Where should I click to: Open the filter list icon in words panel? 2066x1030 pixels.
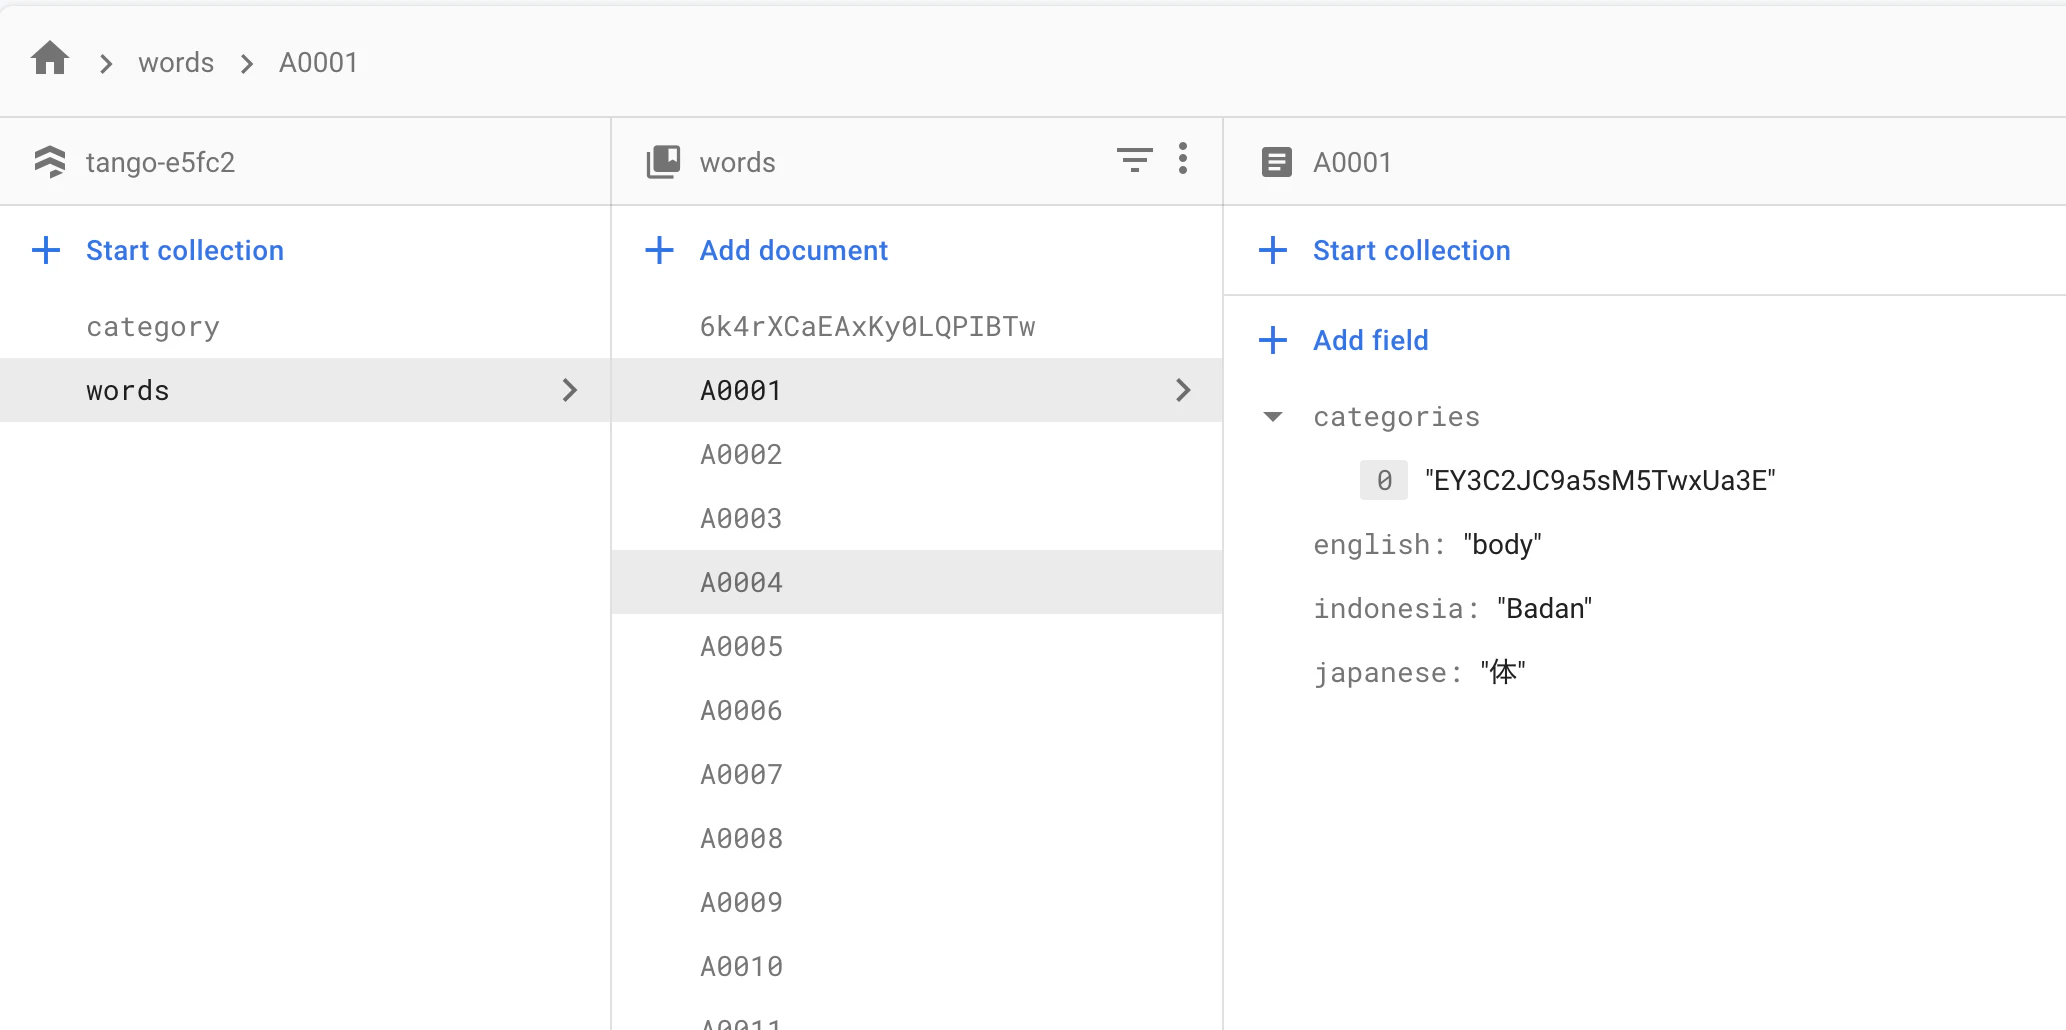[1134, 160]
